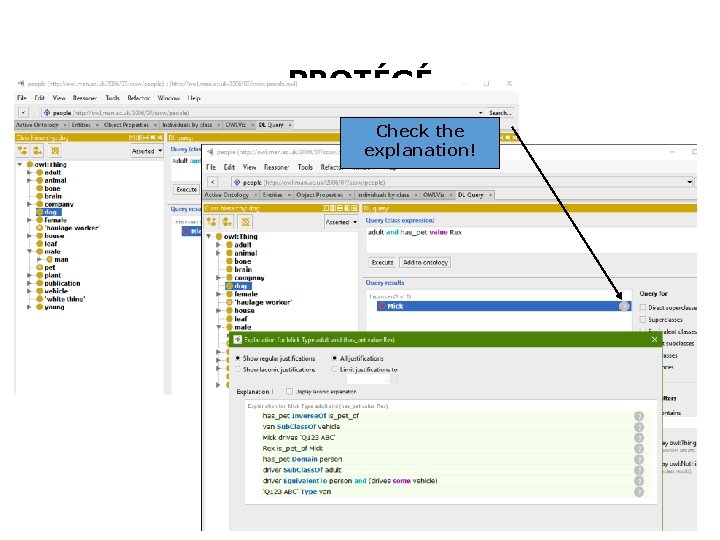Click back arrow in back window toolbar
The image size is (720, 540).
tap(23, 112)
